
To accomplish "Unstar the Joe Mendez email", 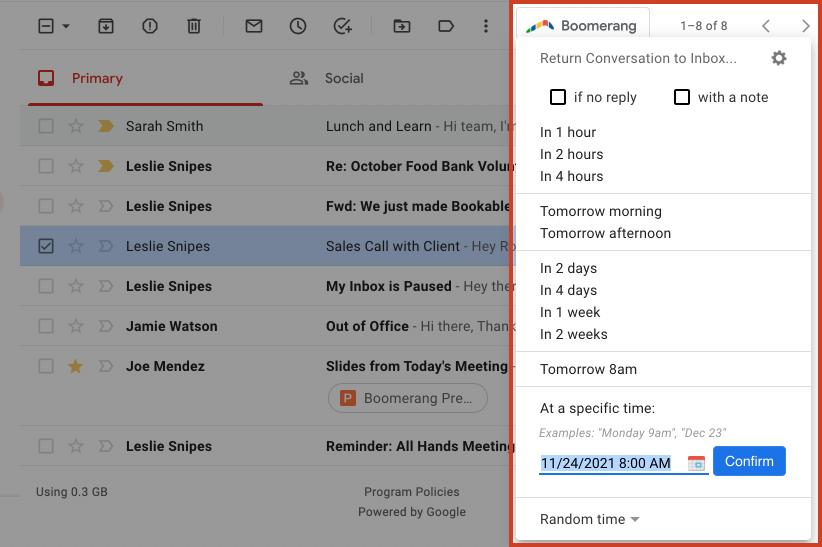I will point(76,366).
